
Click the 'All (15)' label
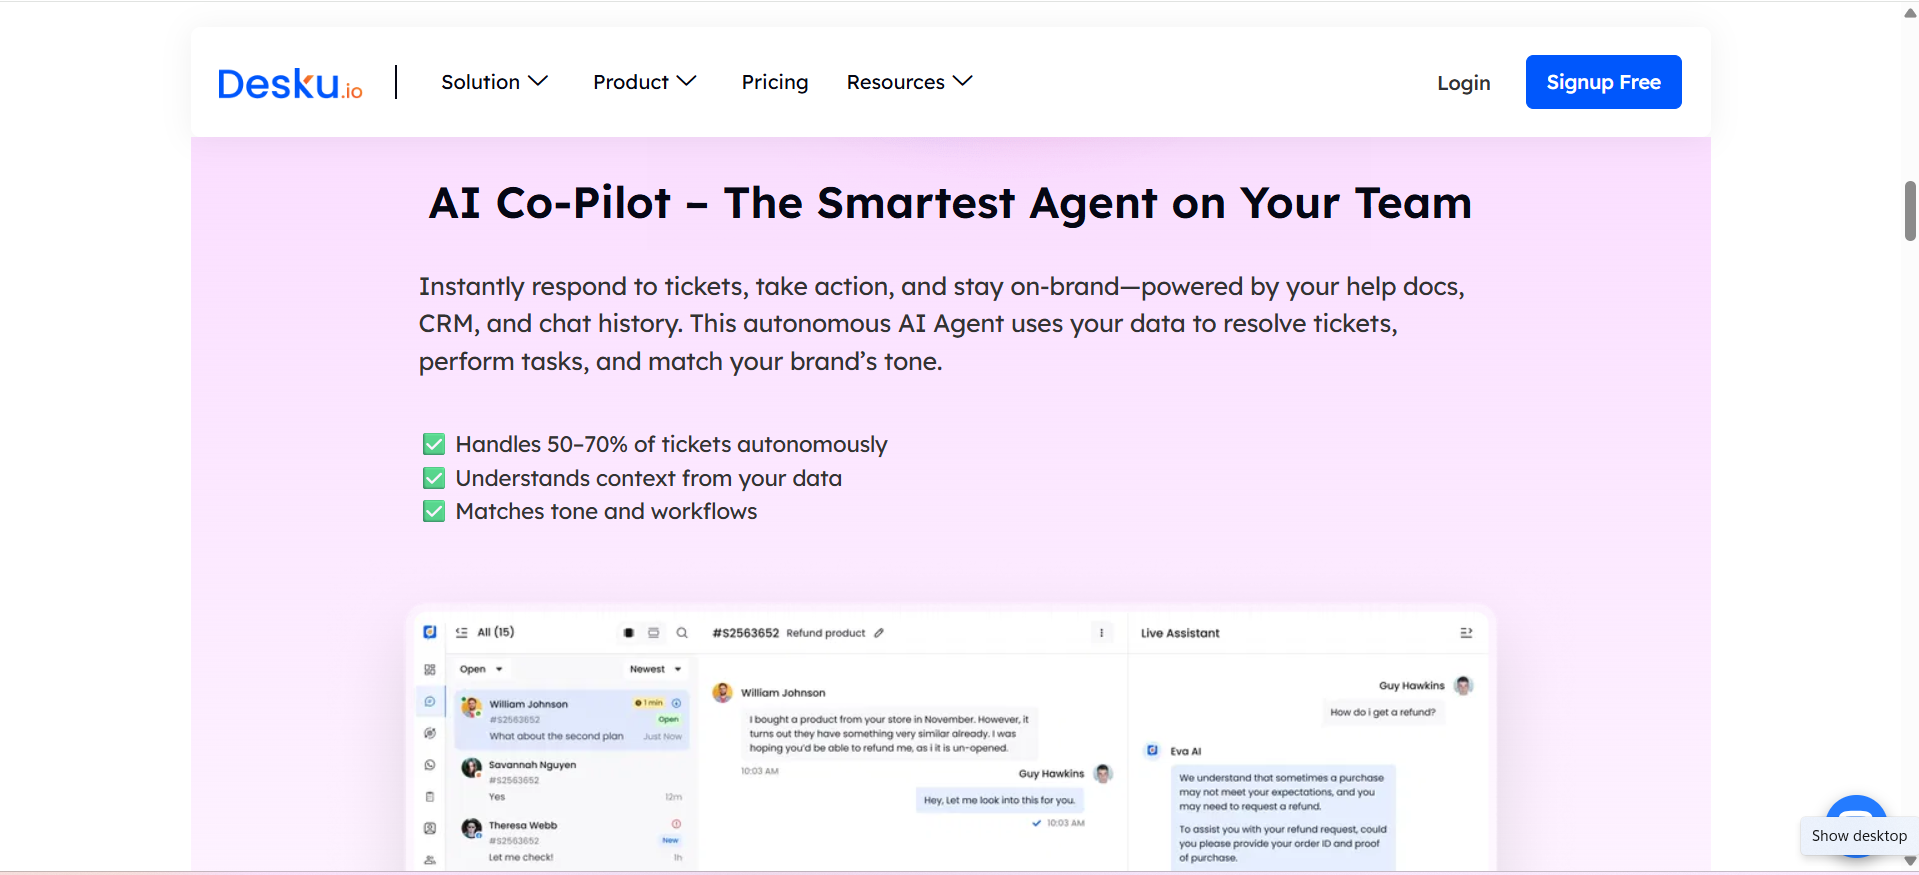pyautogui.click(x=496, y=632)
